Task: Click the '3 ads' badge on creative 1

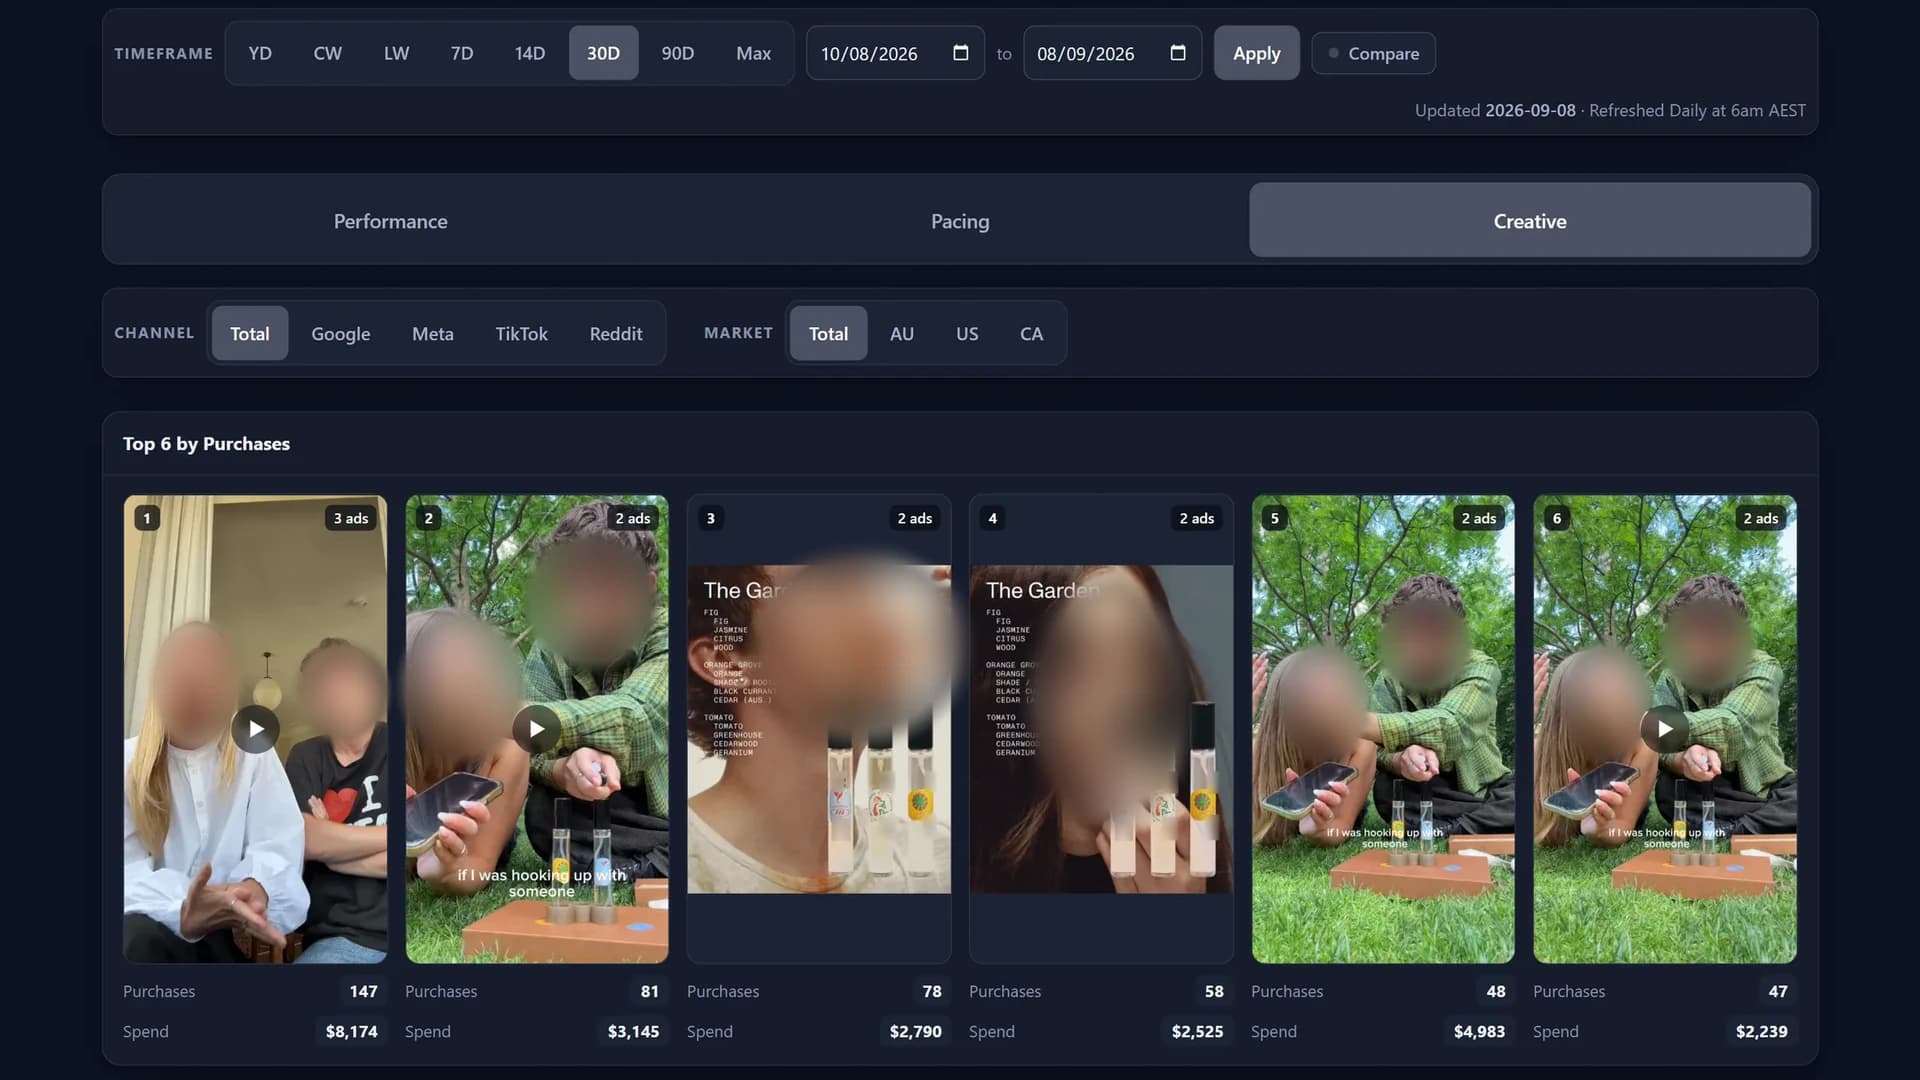Action: click(351, 518)
